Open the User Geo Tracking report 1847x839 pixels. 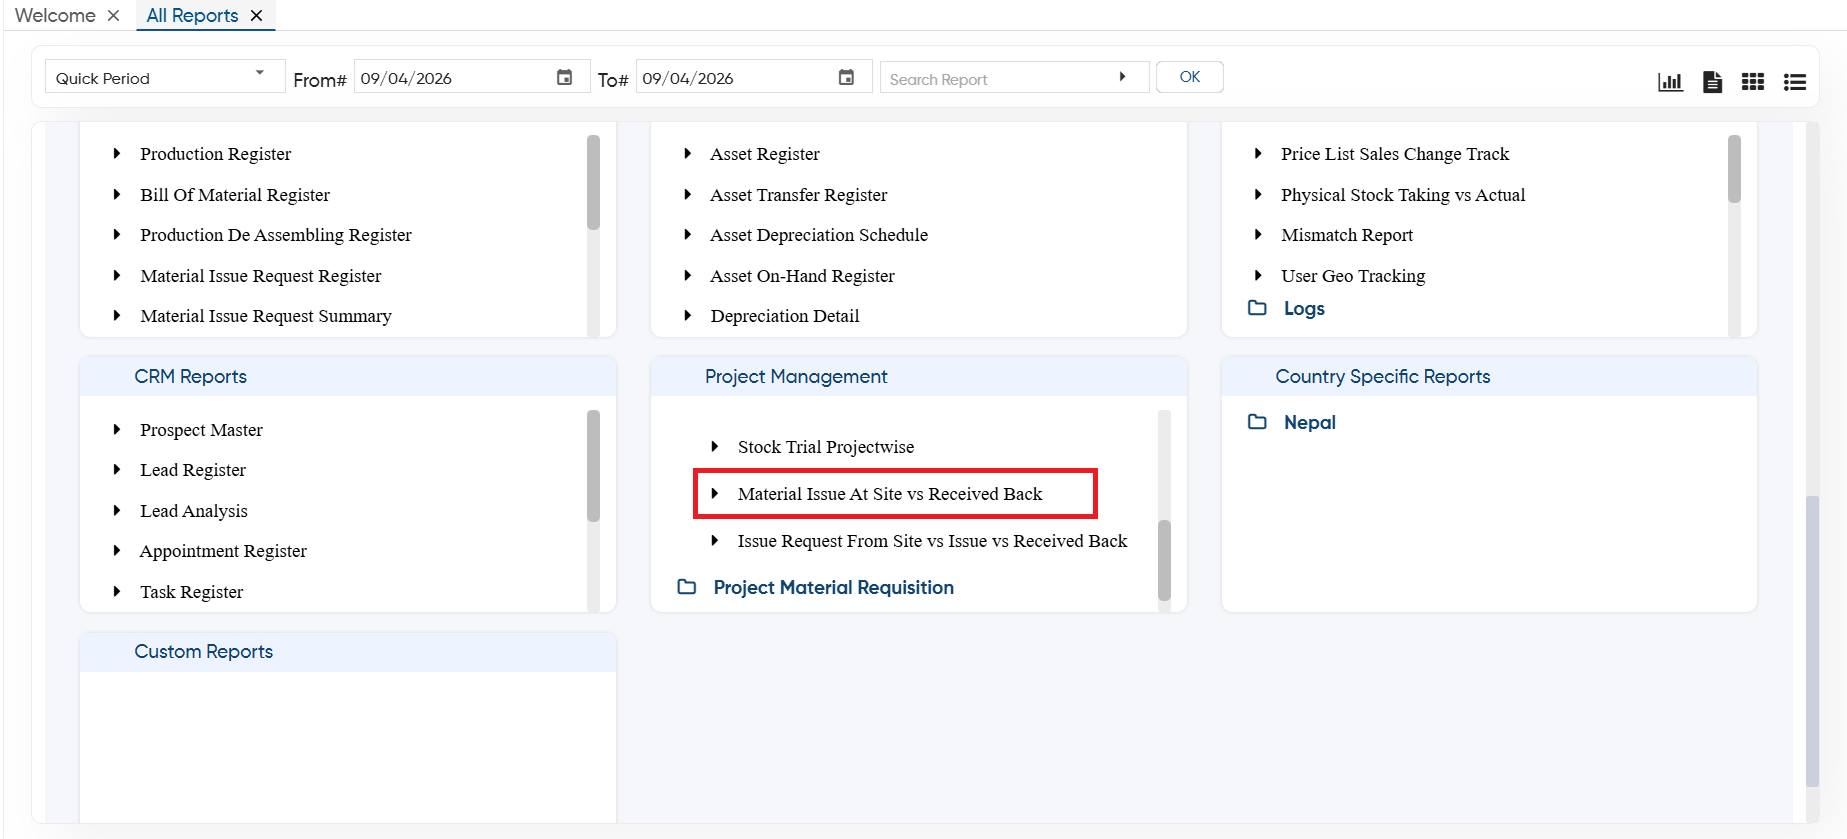(x=1353, y=276)
